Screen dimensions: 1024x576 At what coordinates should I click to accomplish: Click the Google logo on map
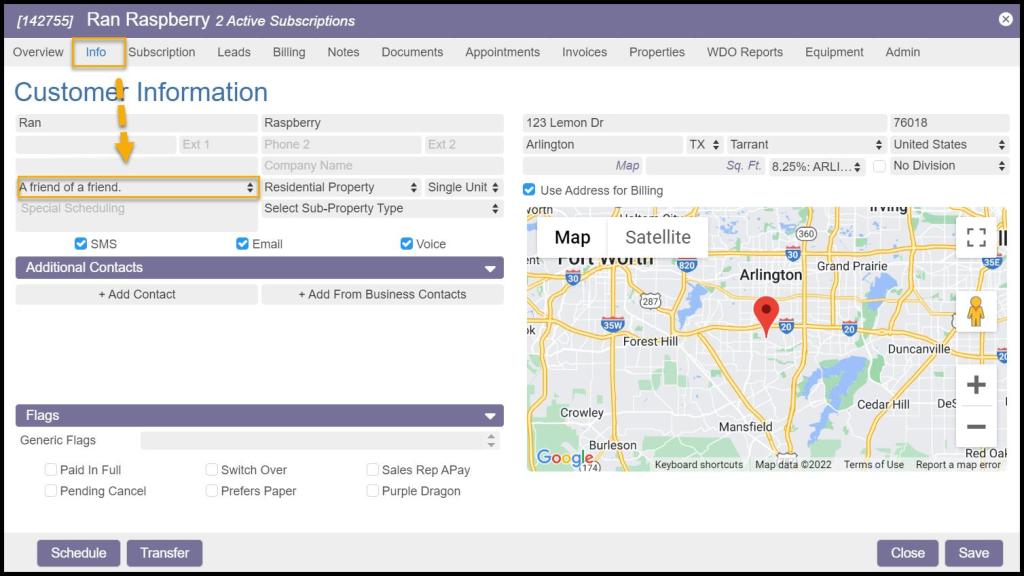click(x=565, y=458)
